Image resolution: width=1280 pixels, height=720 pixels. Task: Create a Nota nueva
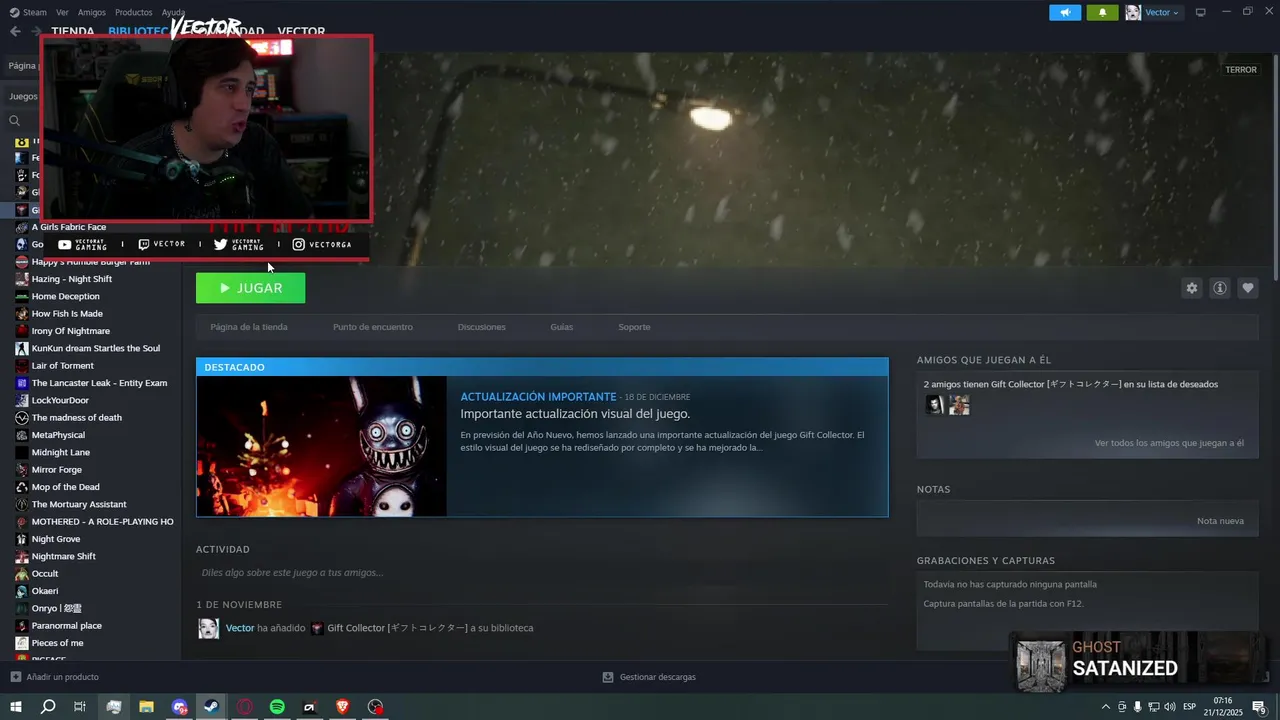[x=1220, y=521]
